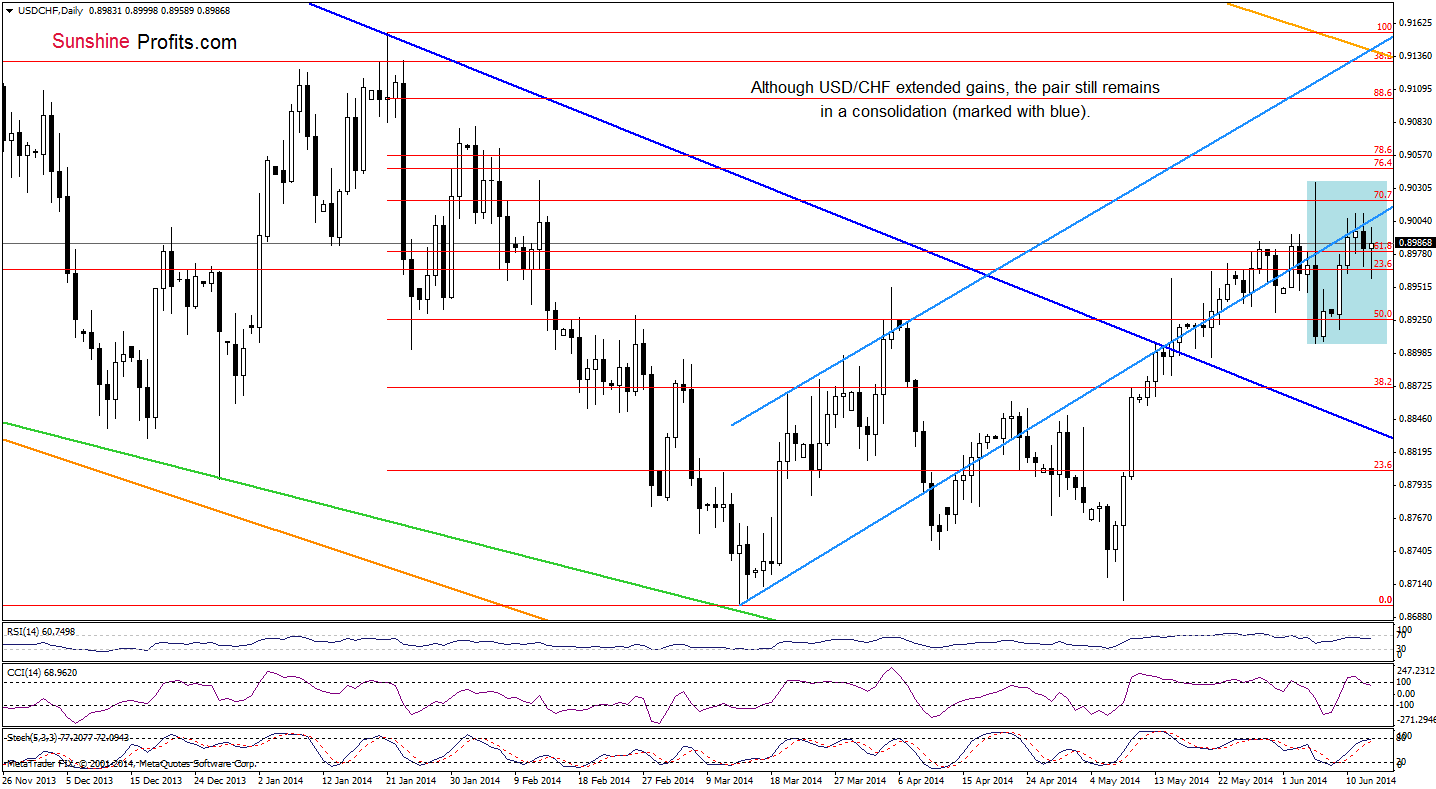Click the 0.91360 price axis label

tap(1415, 56)
